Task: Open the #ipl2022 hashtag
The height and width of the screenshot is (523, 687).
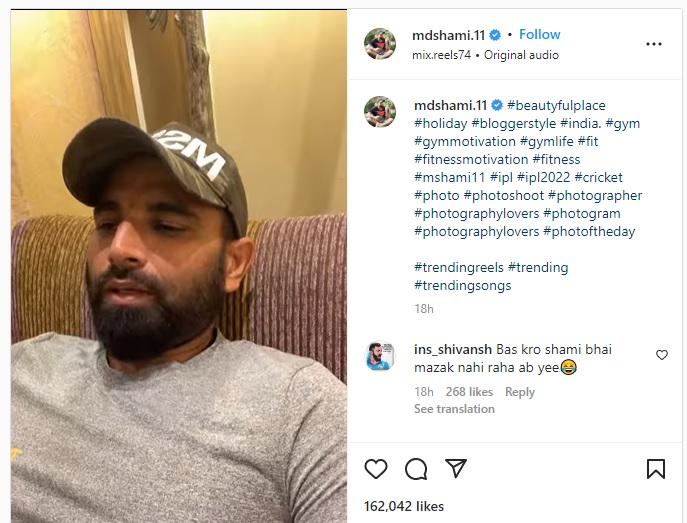Action: click(x=543, y=177)
